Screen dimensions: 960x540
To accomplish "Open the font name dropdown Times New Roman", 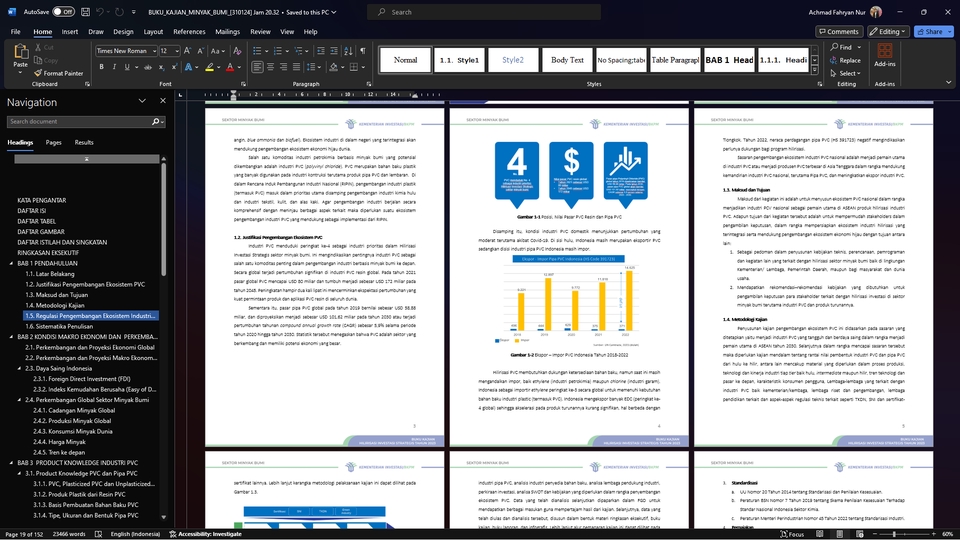I will coord(154,51).
